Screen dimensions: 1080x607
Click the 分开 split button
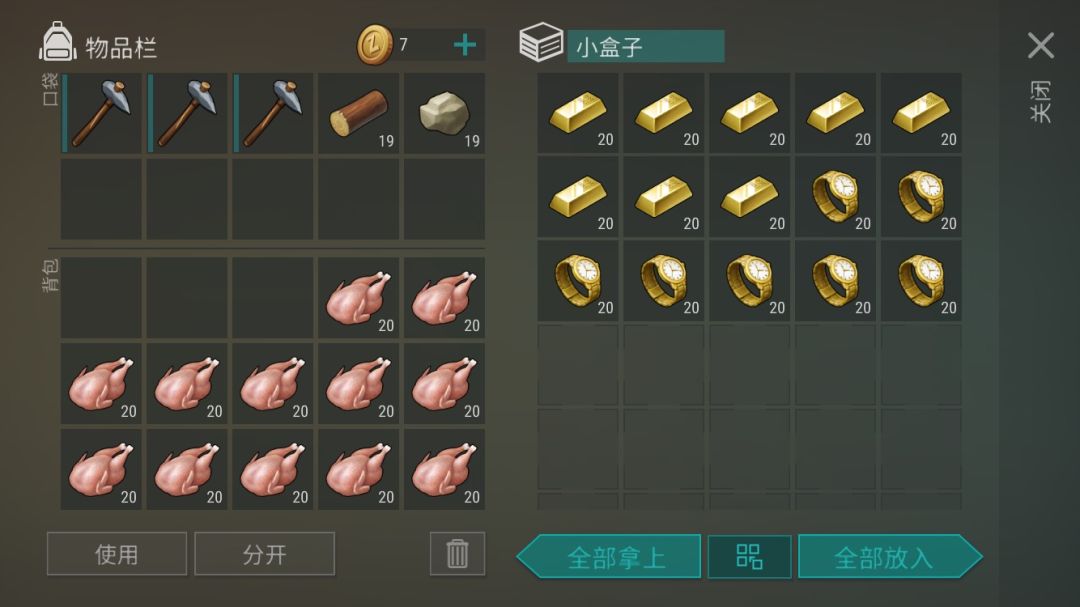(x=264, y=553)
